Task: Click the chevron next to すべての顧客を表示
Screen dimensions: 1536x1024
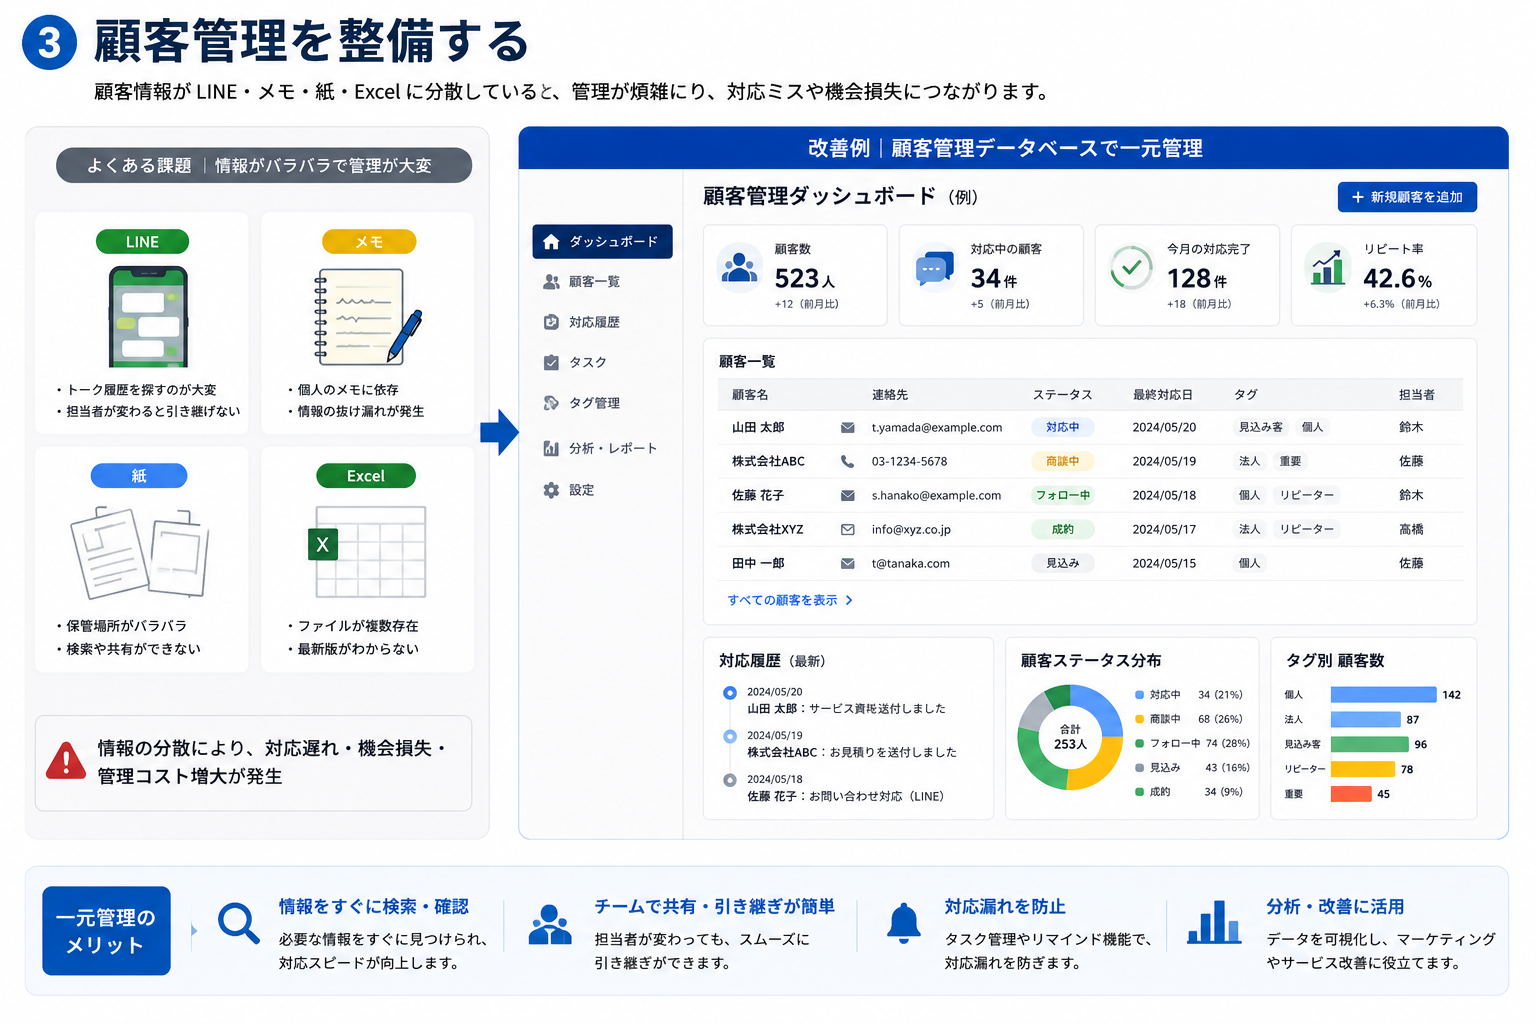Action: coord(849,600)
